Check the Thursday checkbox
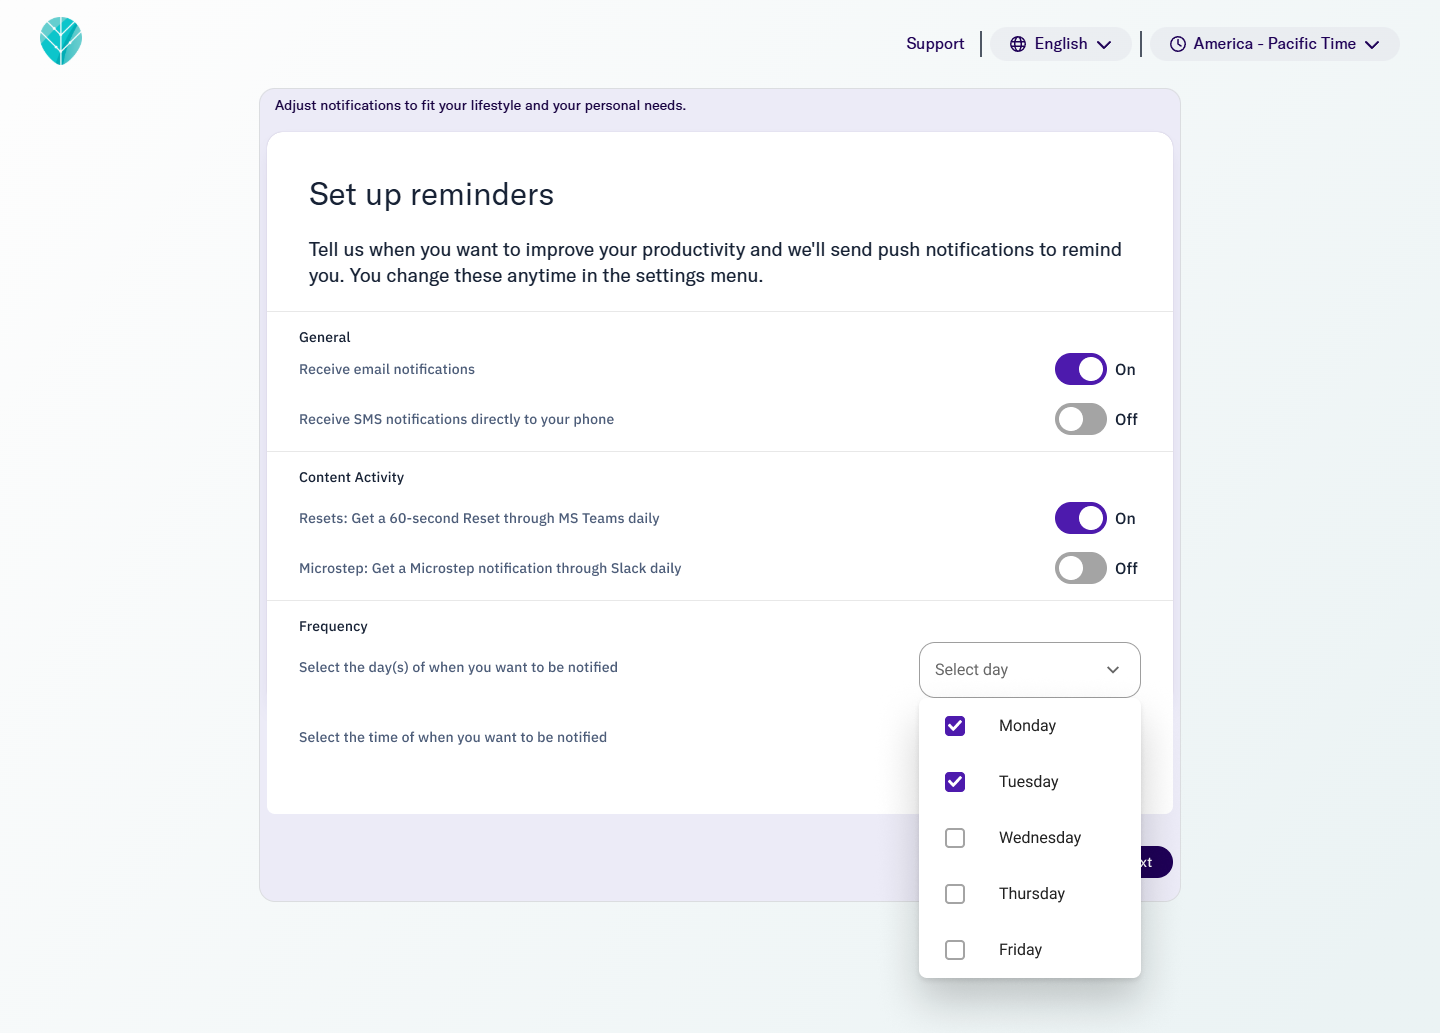This screenshot has height=1033, width=1440. point(954,894)
